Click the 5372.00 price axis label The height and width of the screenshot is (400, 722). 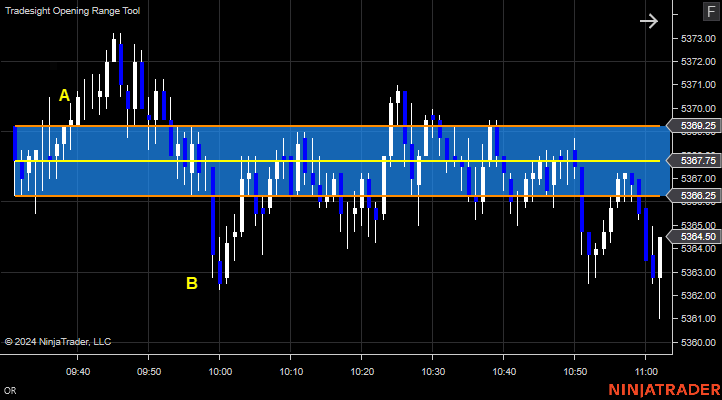pyautogui.click(x=698, y=62)
